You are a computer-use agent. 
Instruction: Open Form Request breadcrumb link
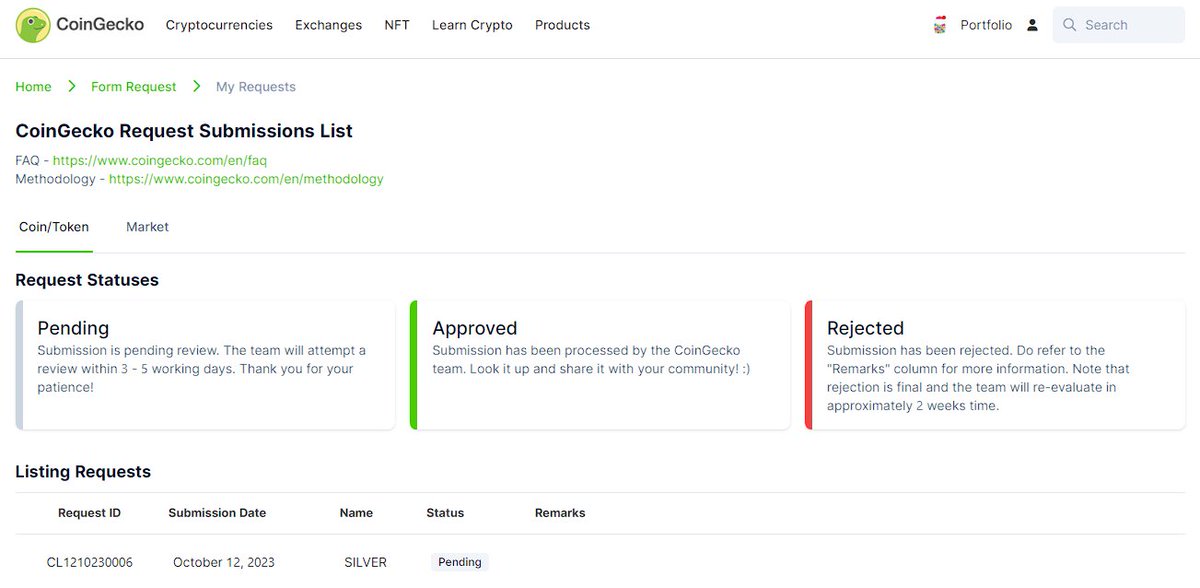(133, 87)
